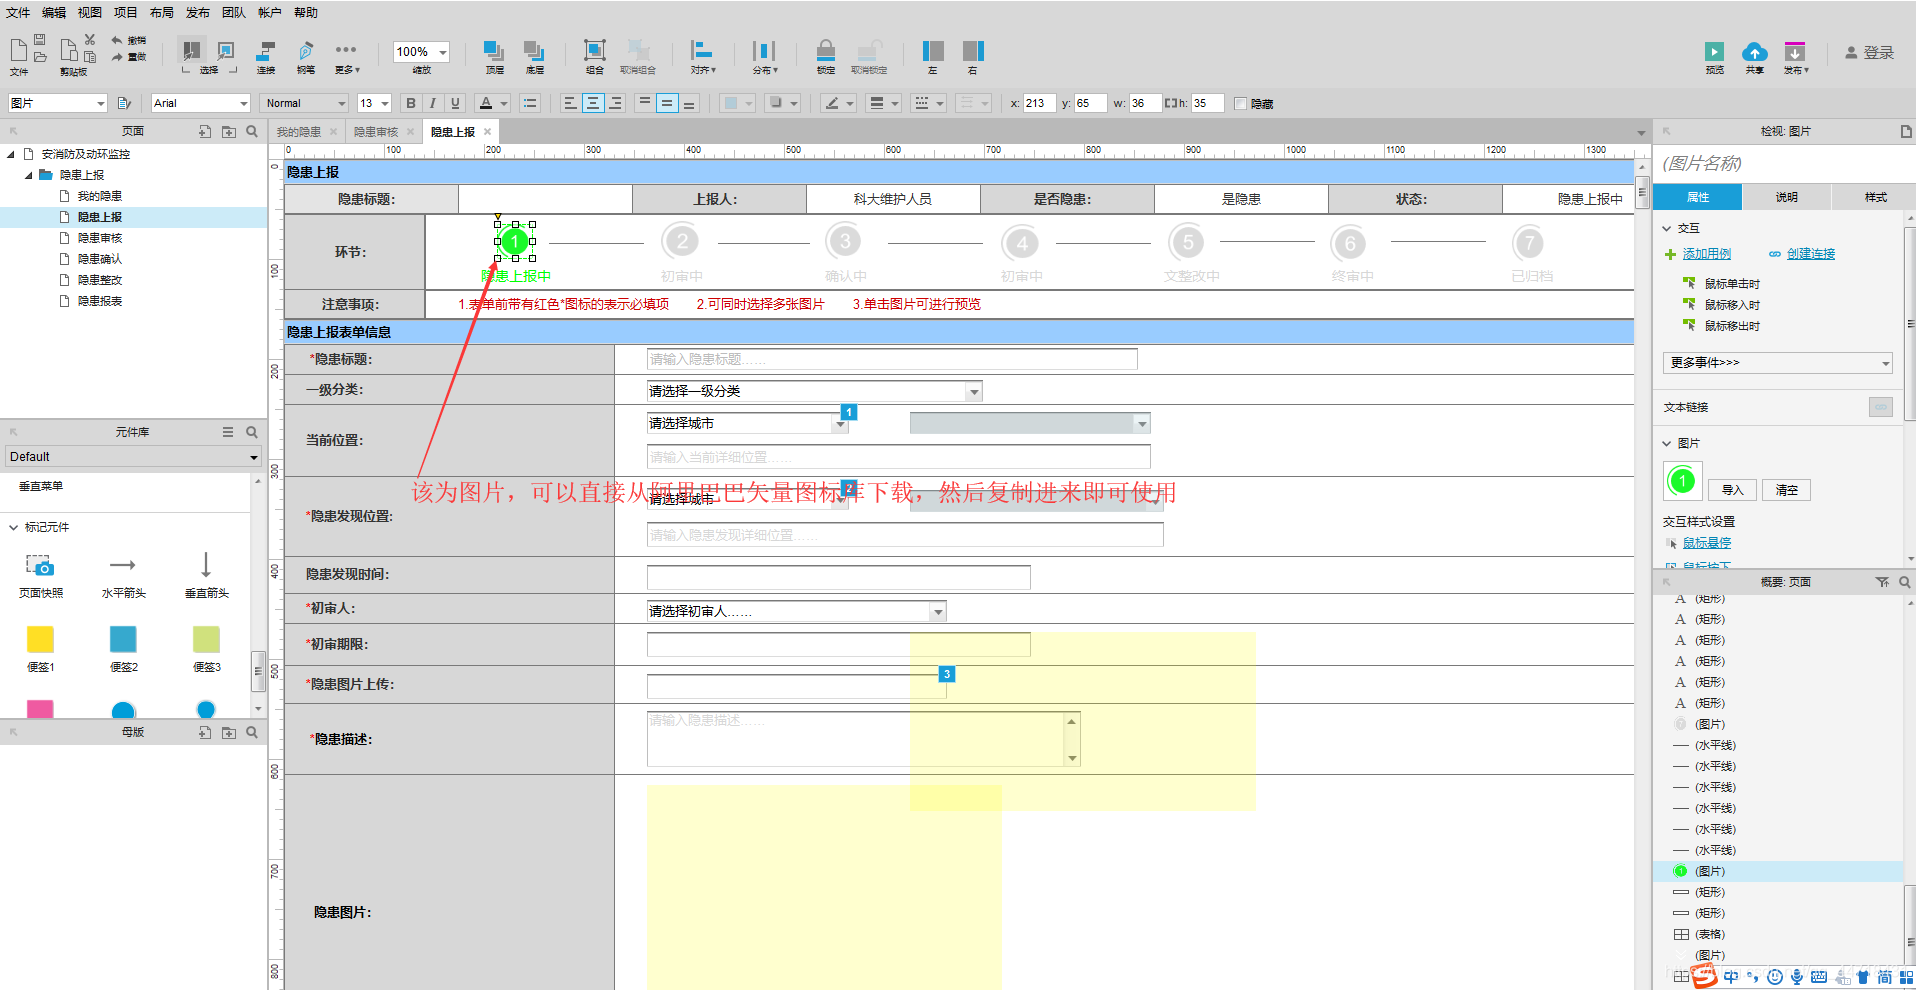
Task: Tick the hidden (隐藏) checkbox
Action: tap(1240, 104)
